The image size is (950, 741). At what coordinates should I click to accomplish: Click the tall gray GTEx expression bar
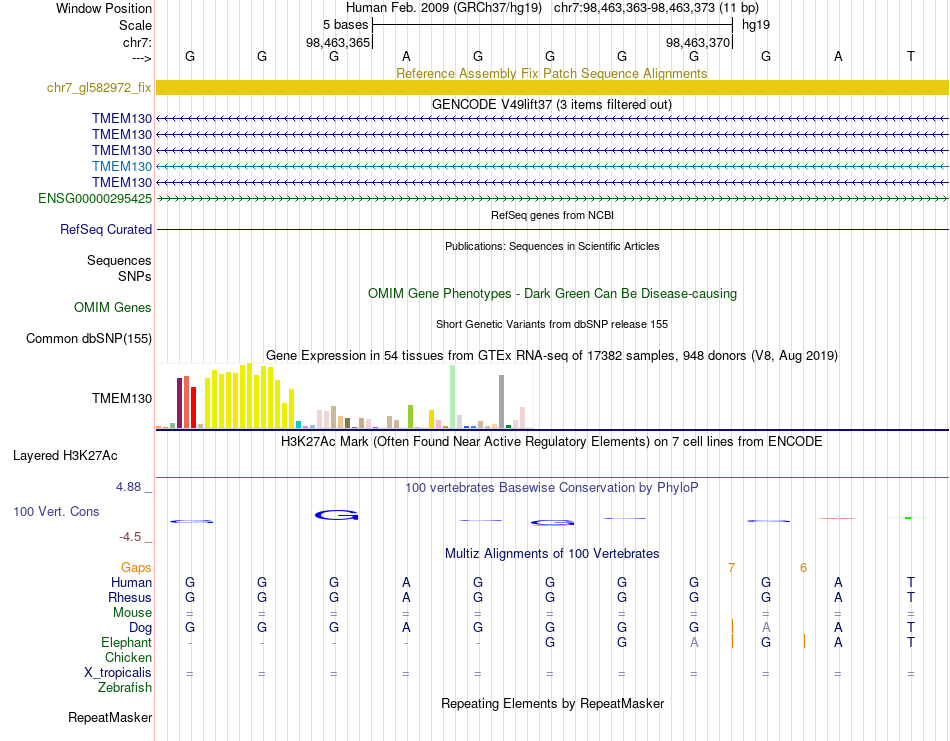(x=502, y=401)
